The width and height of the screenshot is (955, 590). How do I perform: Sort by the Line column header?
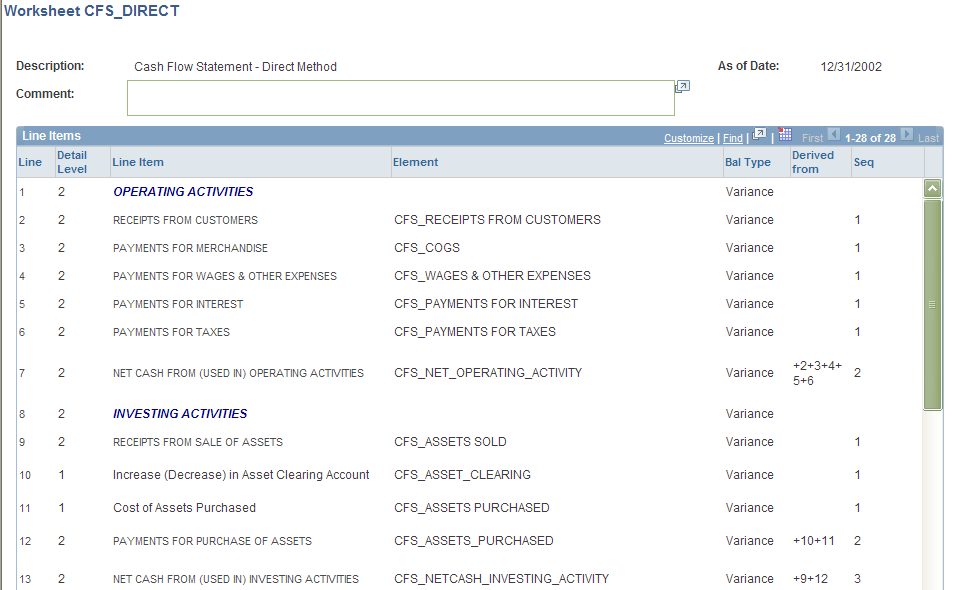click(30, 162)
